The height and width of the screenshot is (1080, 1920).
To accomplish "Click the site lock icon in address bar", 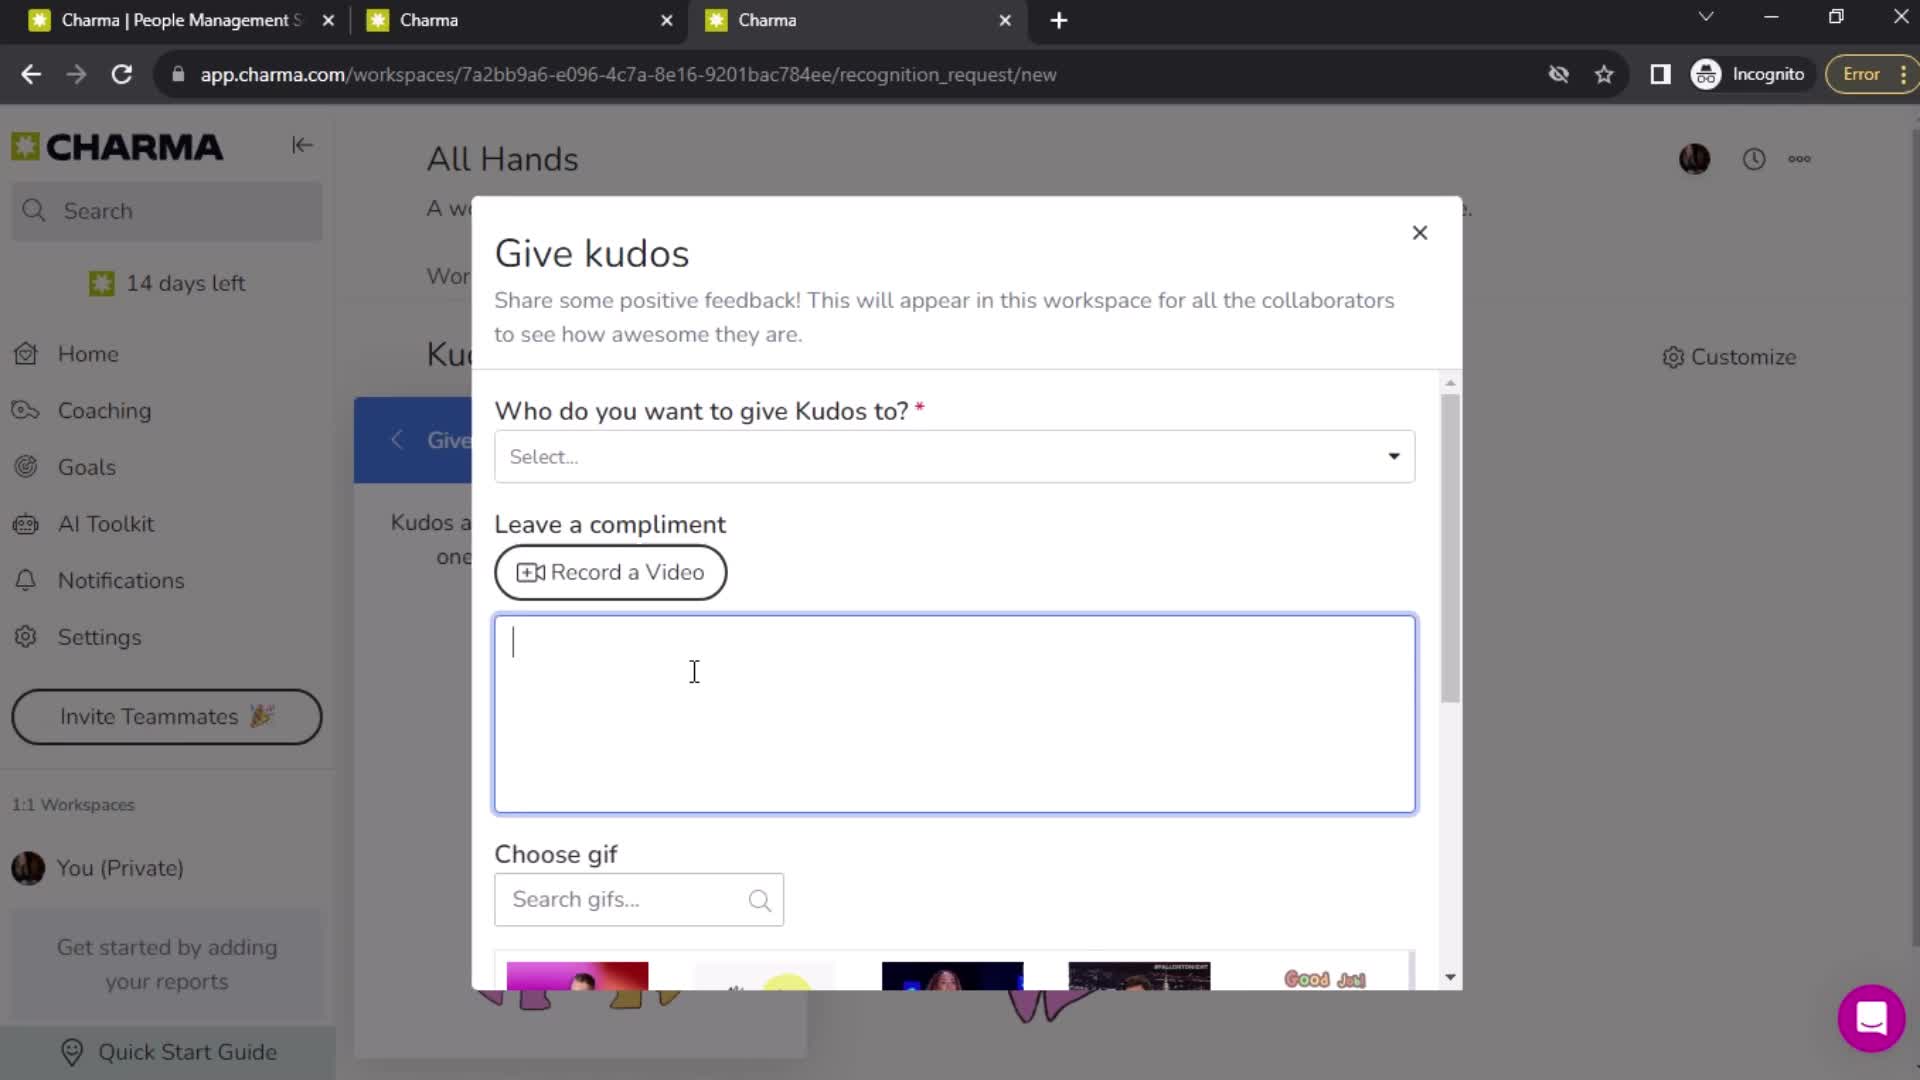I will (178, 74).
